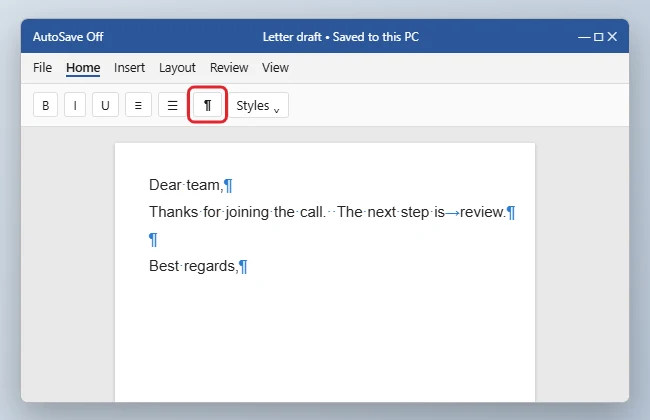Toggle AutoSave Off in title bar

coord(68,37)
